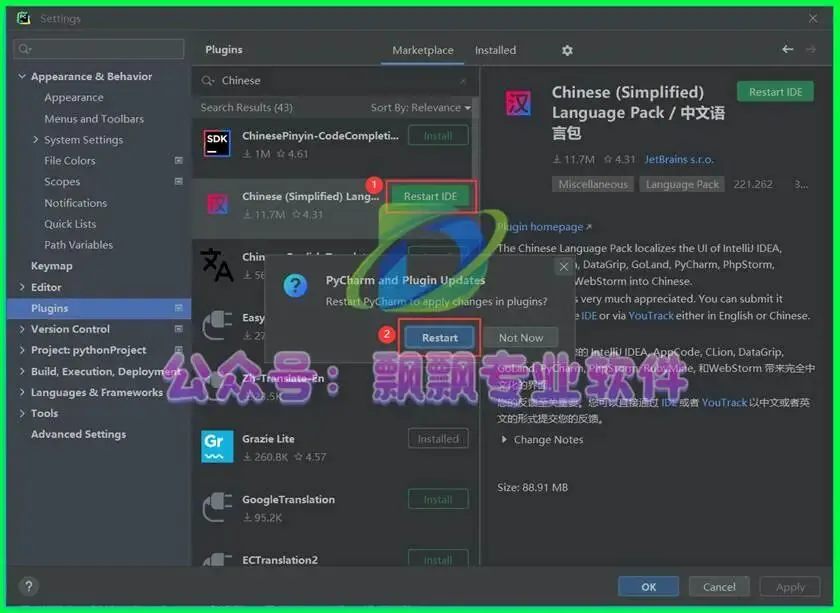Switch to the Marketplace tab
Viewport: 840px width, 613px height.
pyautogui.click(x=423, y=50)
